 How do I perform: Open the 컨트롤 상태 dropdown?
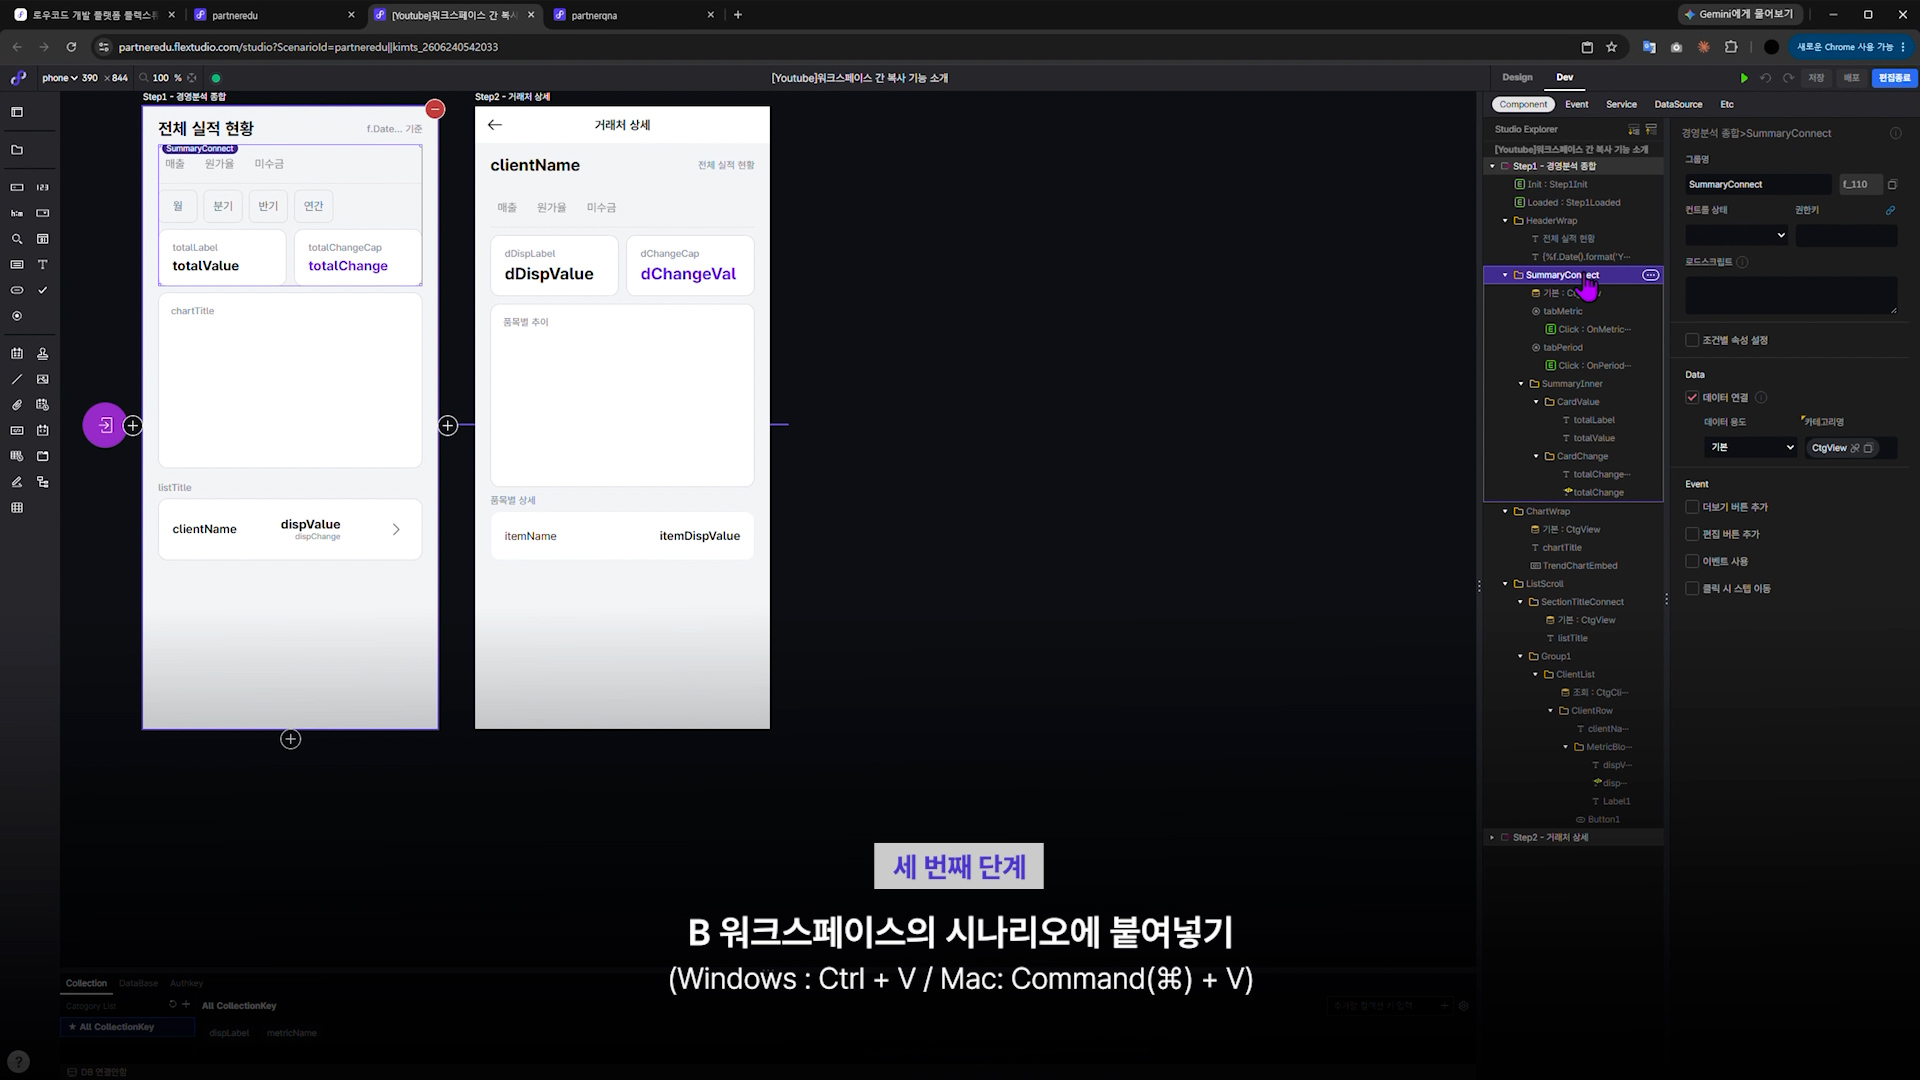[1736, 236]
